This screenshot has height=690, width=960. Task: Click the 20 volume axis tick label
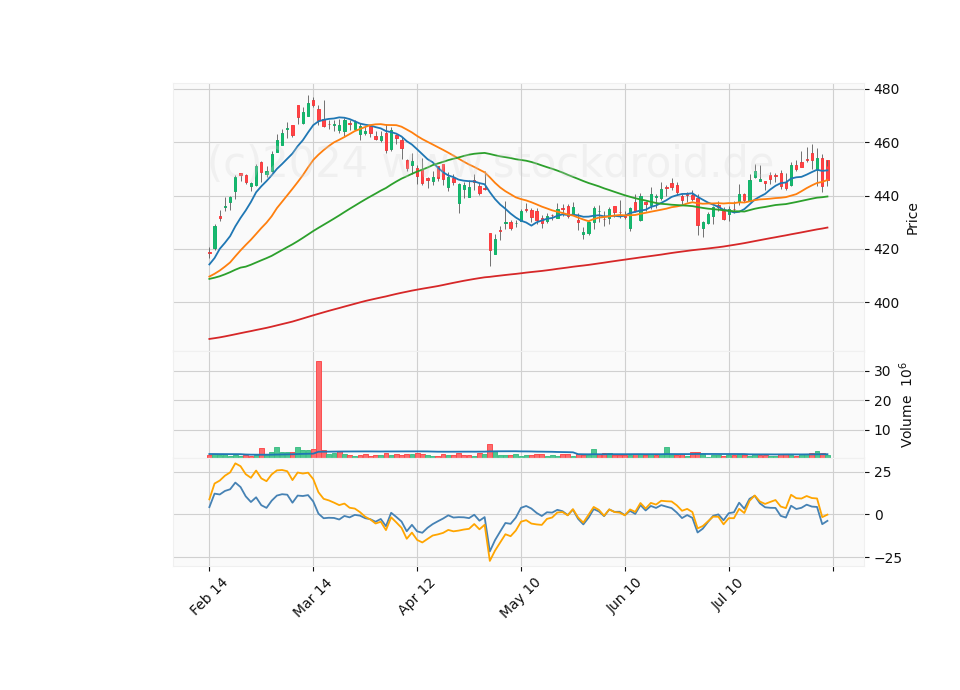(x=882, y=401)
